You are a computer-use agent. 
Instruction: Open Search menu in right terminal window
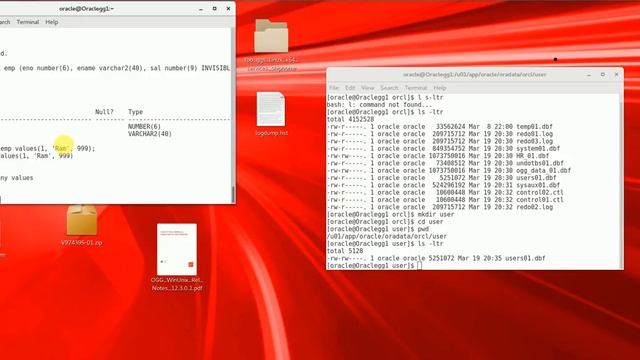coord(389,88)
